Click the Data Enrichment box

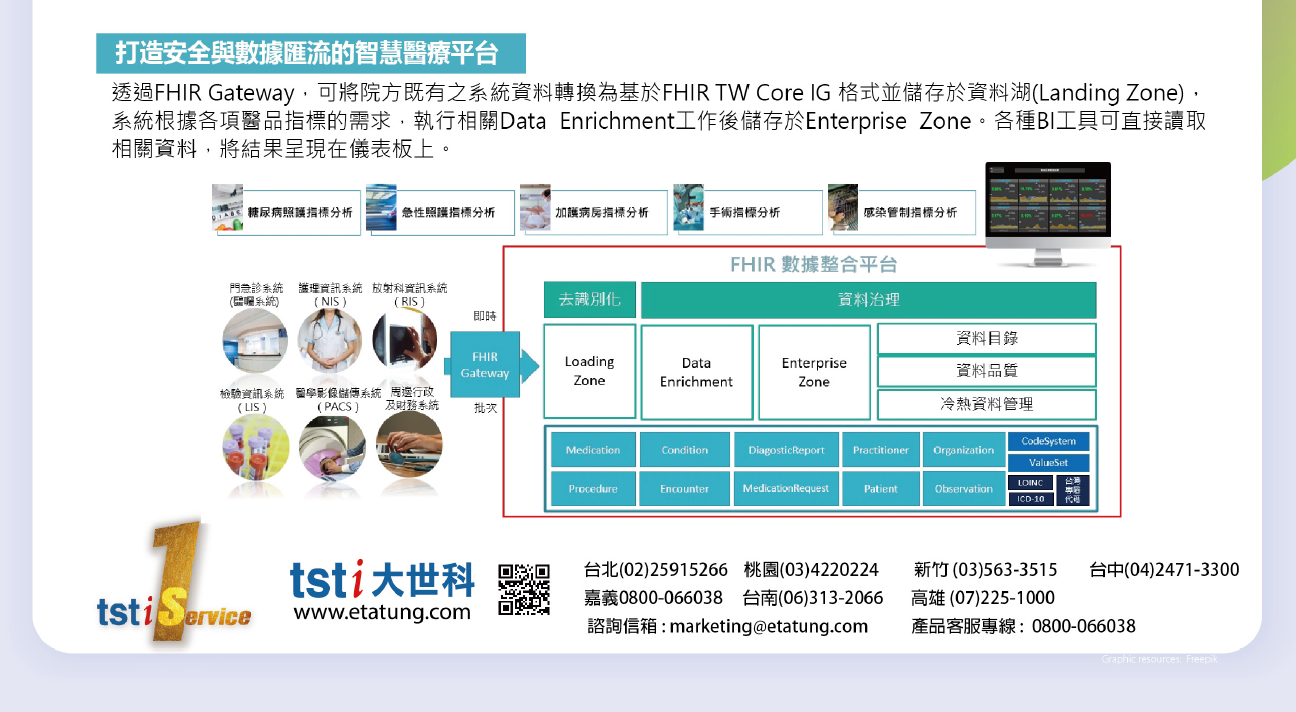696,372
